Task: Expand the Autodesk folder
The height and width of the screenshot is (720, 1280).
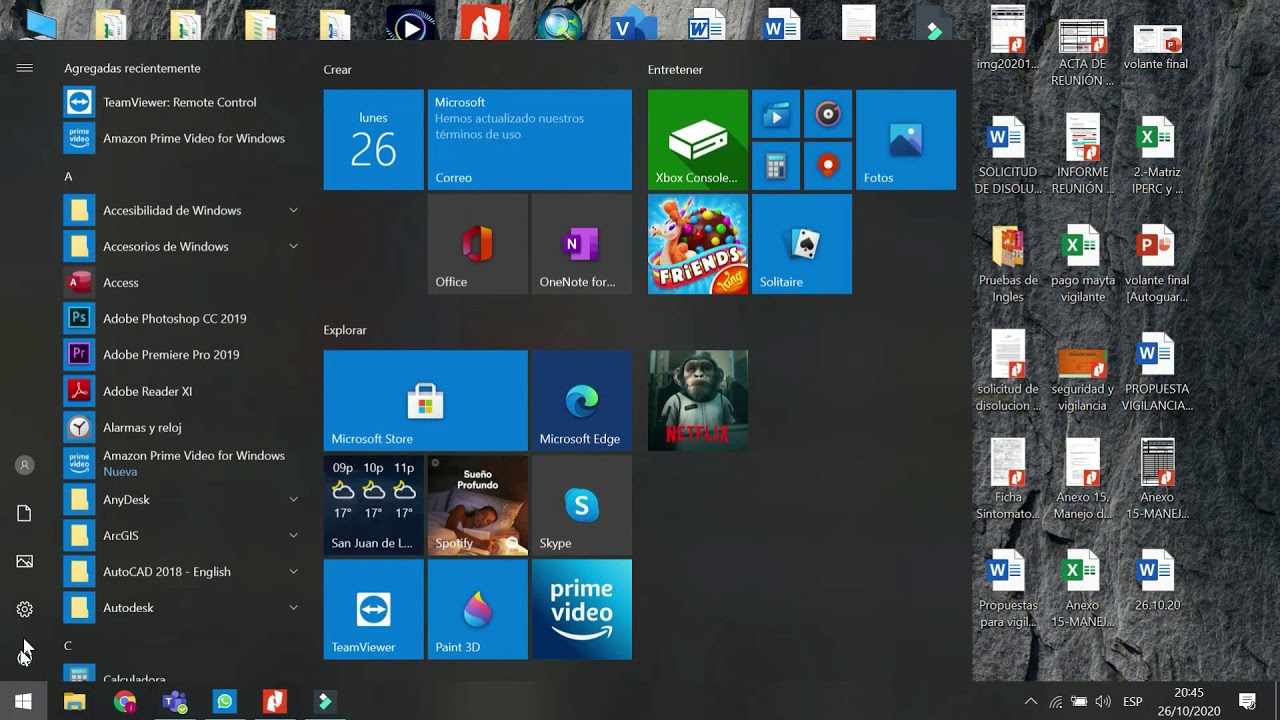Action: [x=182, y=607]
